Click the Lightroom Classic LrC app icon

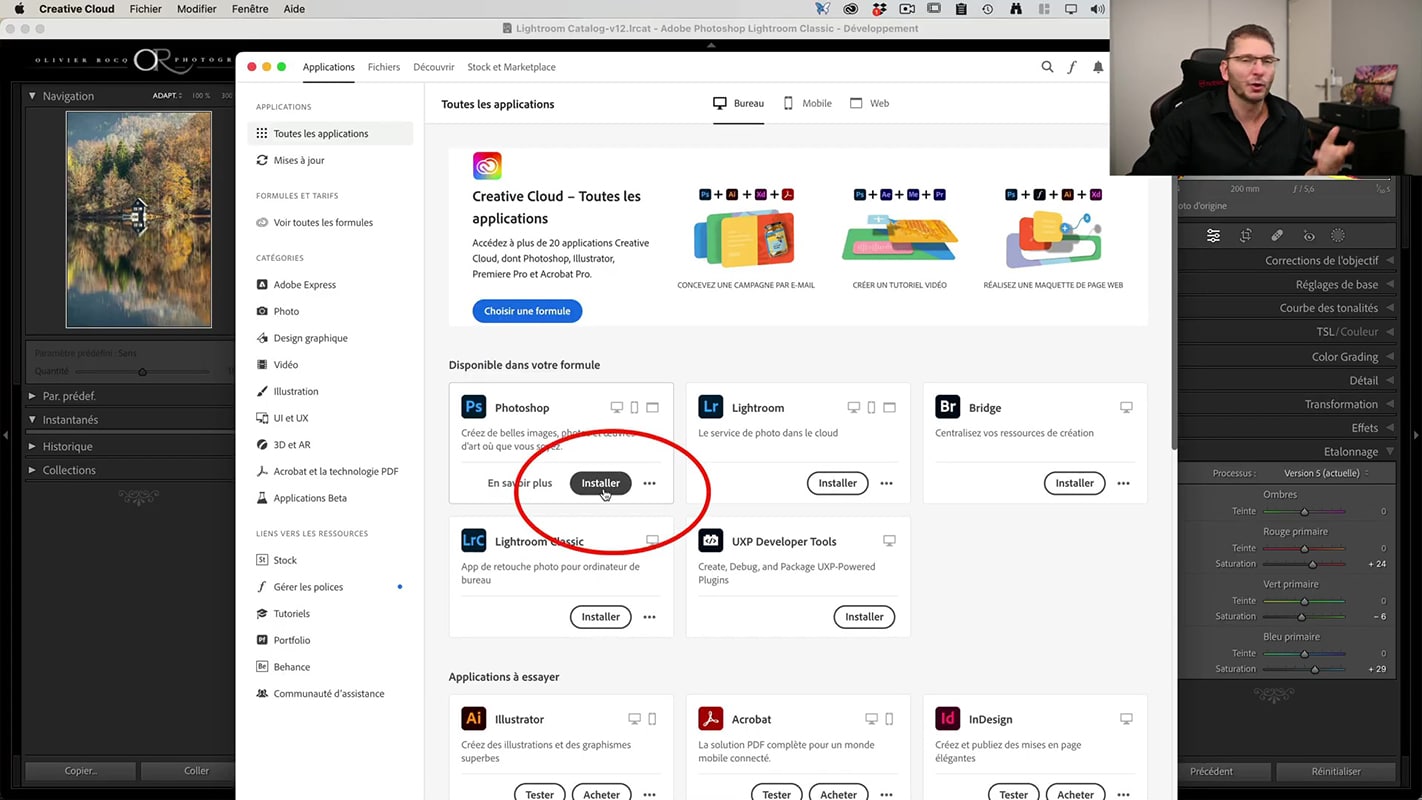pos(474,541)
